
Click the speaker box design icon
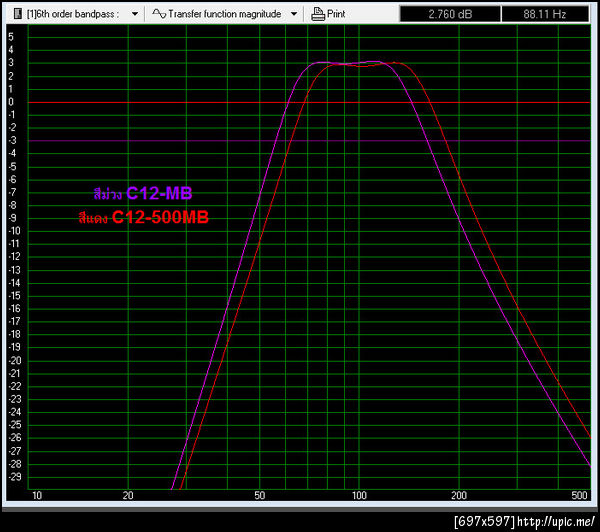18,14
